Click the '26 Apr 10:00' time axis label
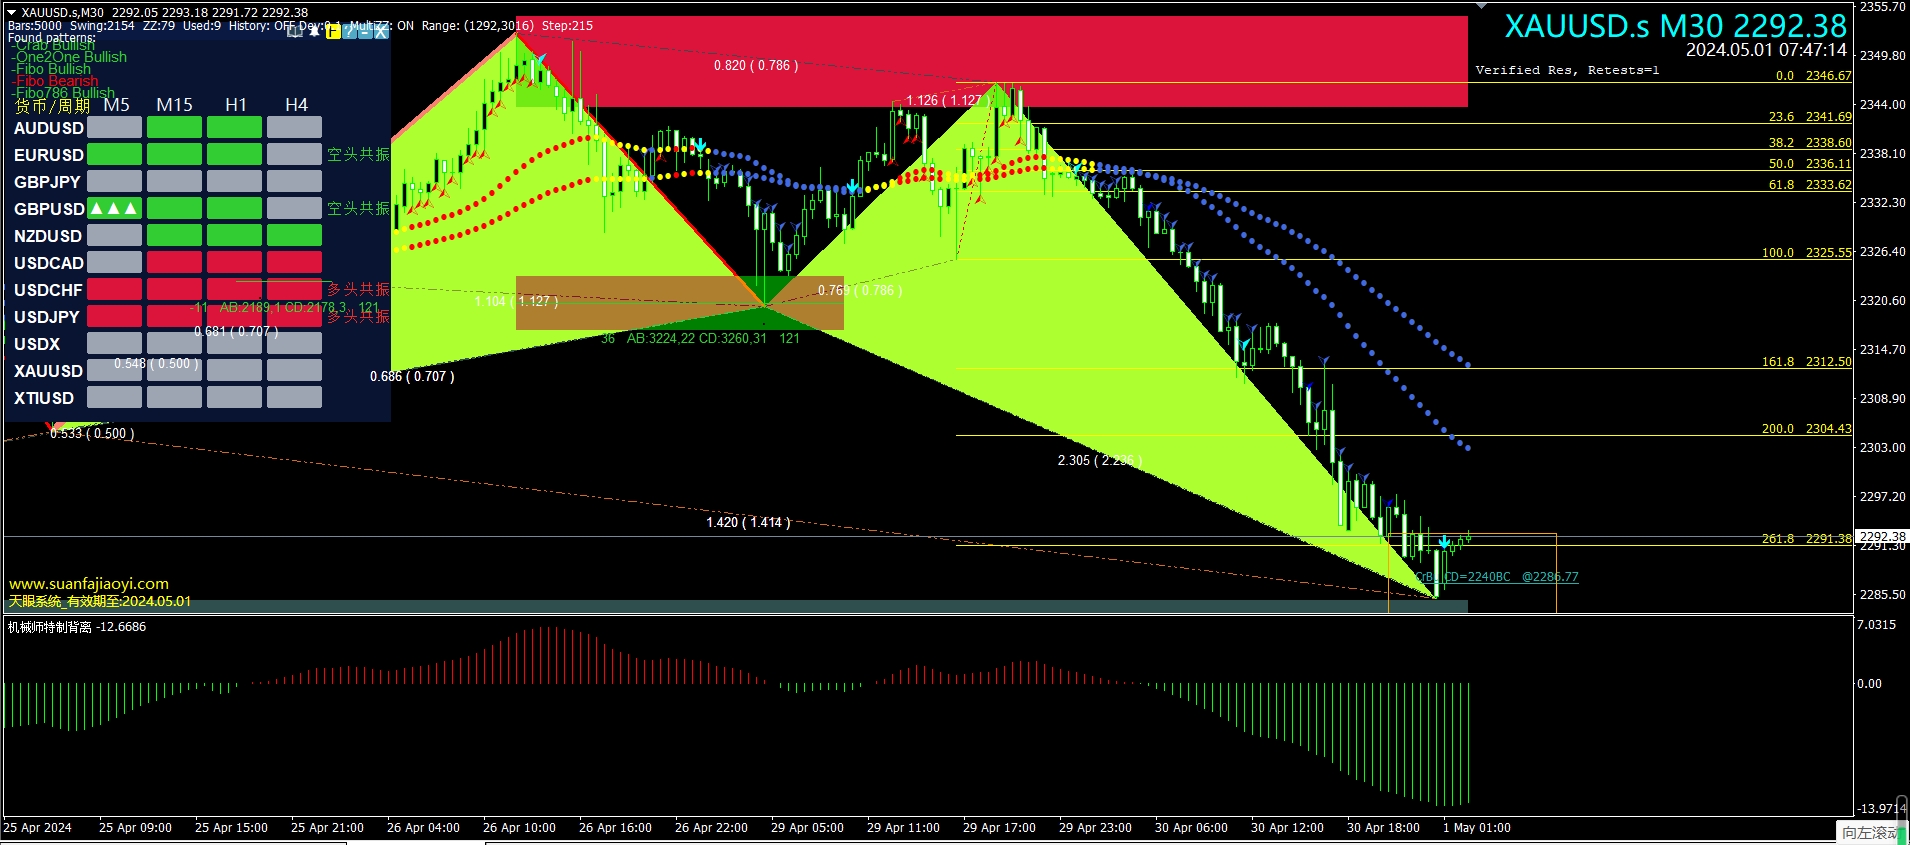1910x845 pixels. 519,828
